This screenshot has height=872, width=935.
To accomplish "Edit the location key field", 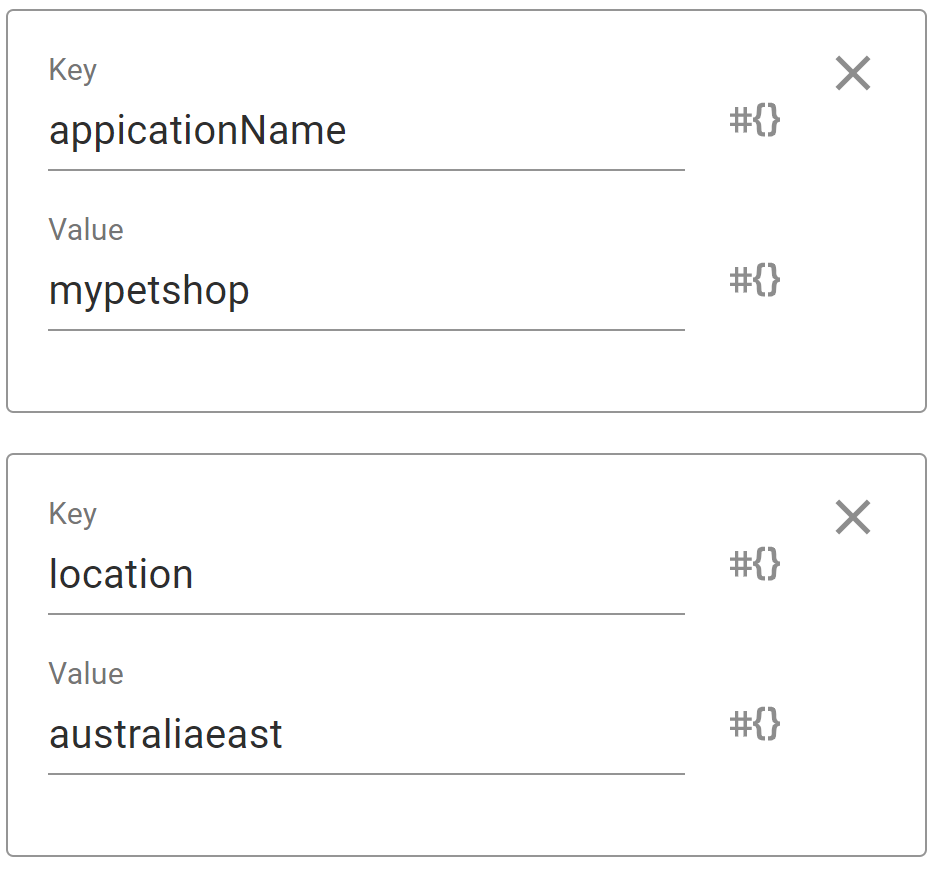I will 366,574.
